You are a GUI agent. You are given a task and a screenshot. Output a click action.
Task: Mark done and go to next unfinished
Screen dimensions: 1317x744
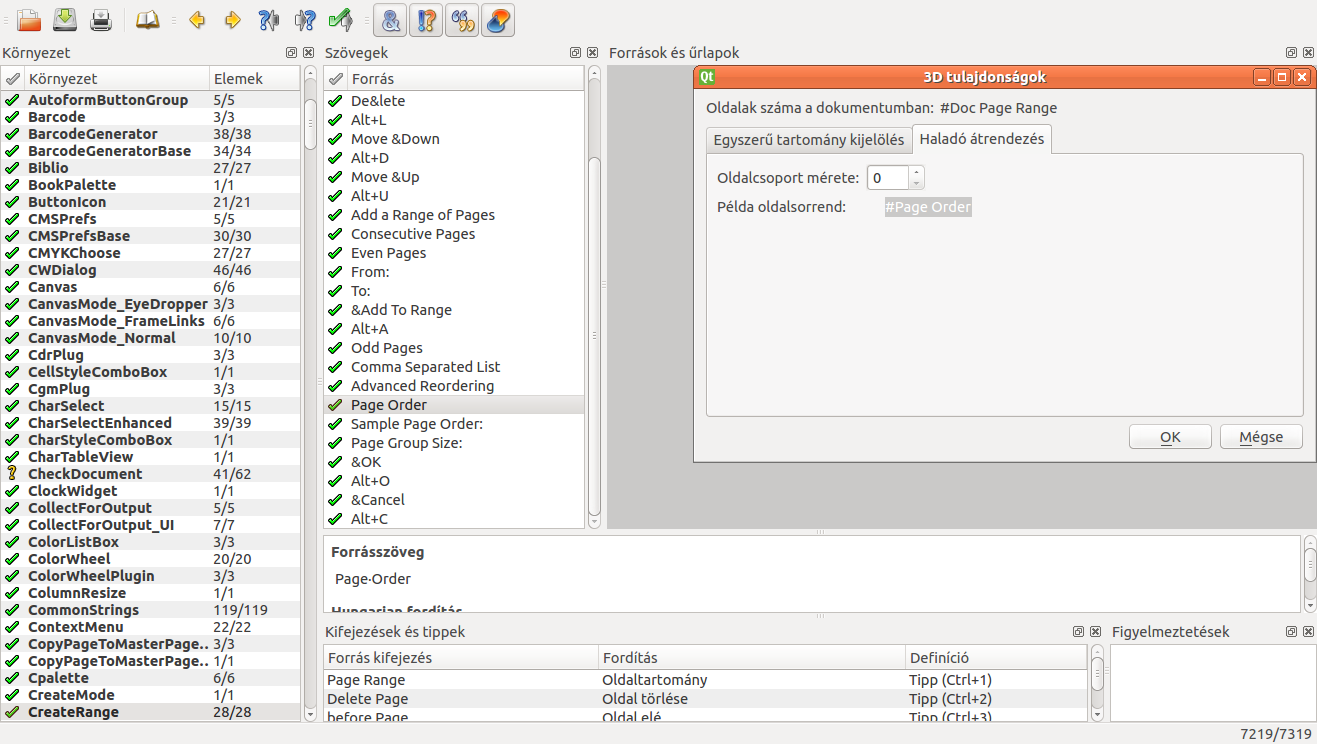(340, 19)
